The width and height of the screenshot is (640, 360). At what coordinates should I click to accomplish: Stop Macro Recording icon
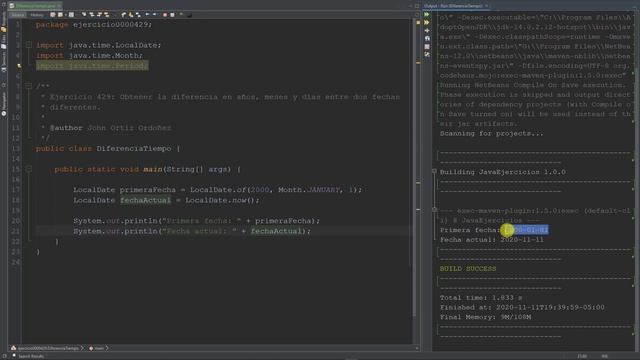click(172, 15)
